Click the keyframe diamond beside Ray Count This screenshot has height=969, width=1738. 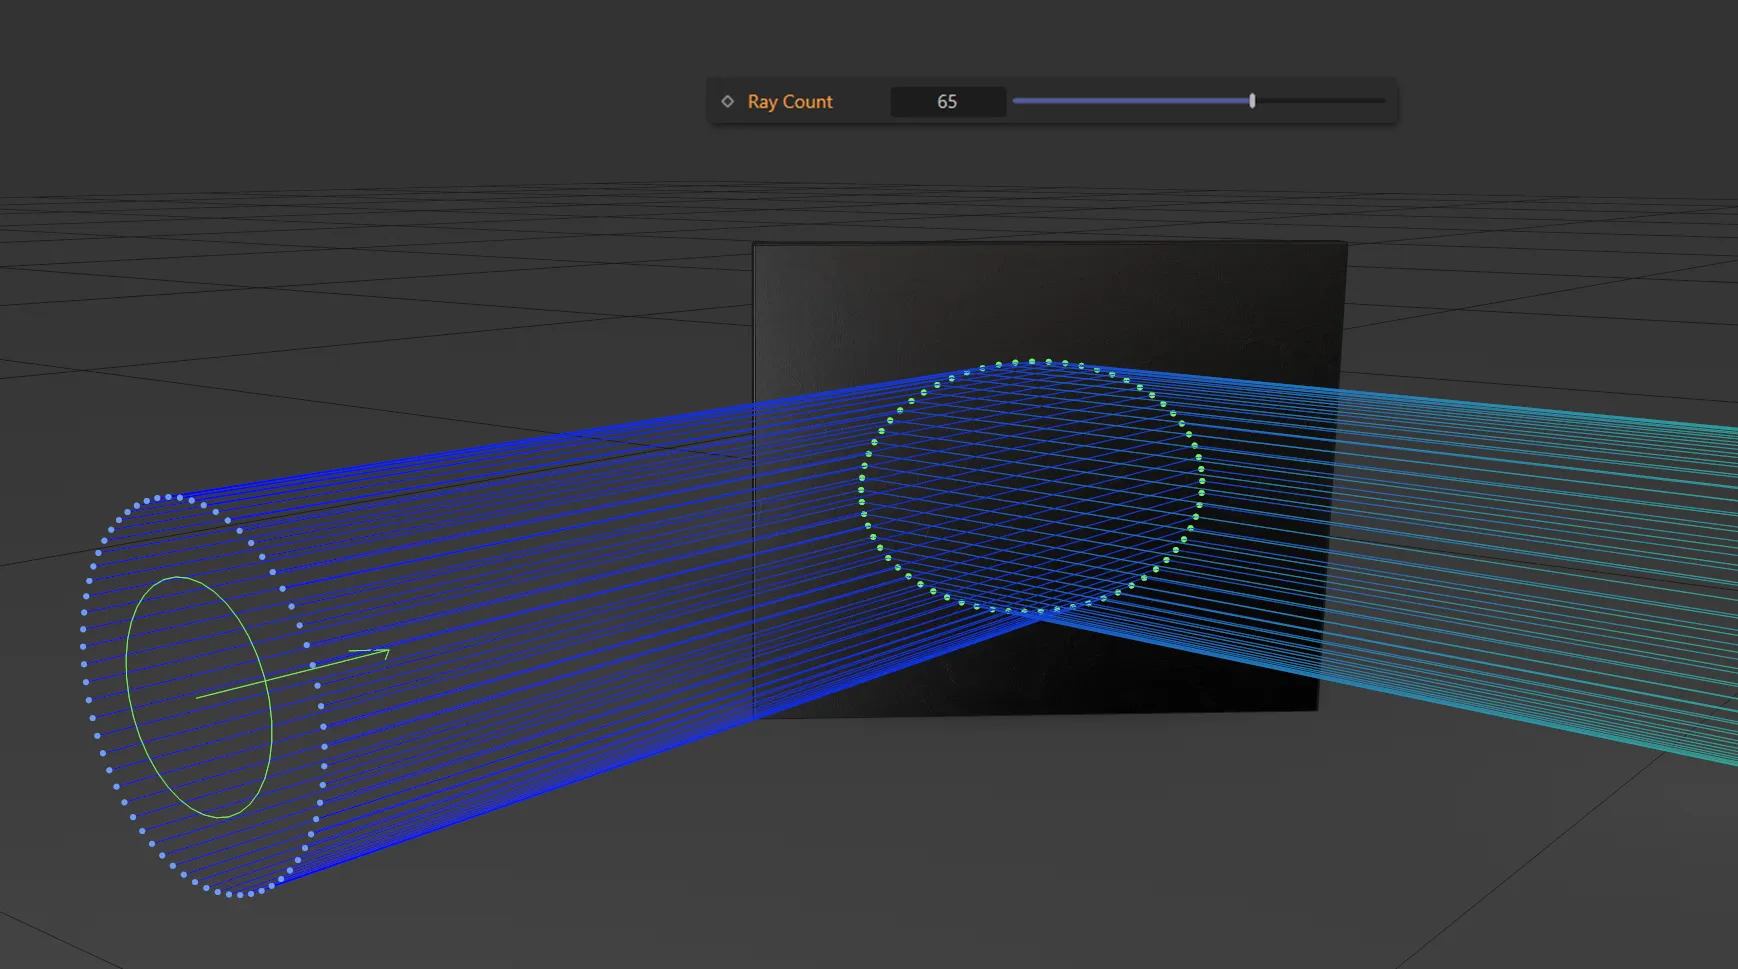(728, 101)
